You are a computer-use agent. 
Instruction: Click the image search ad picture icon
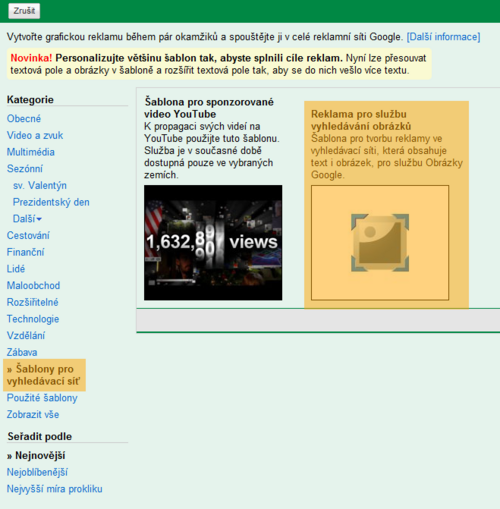pos(380,243)
